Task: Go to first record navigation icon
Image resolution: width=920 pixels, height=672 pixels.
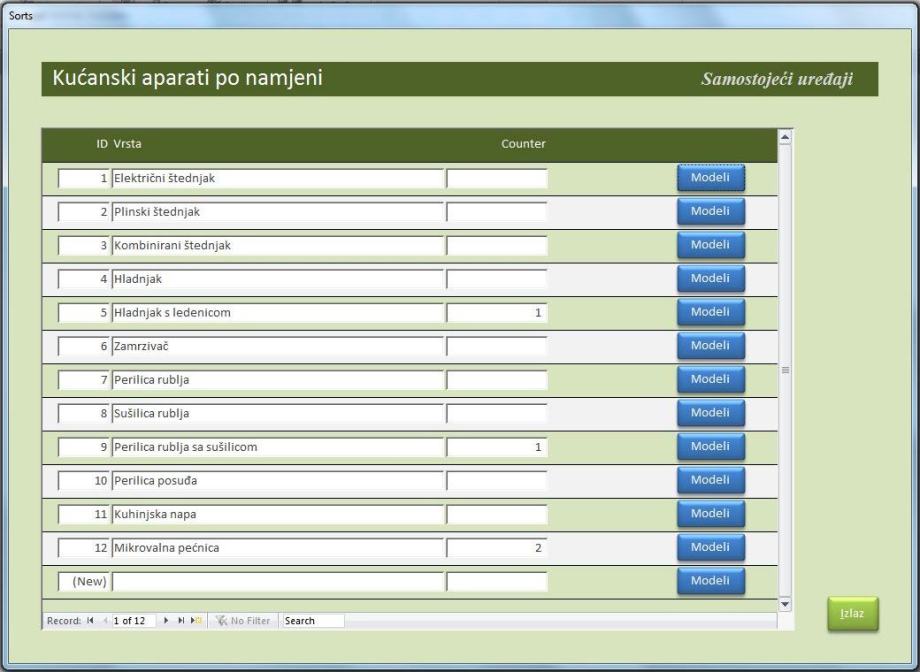Action: (x=90, y=620)
